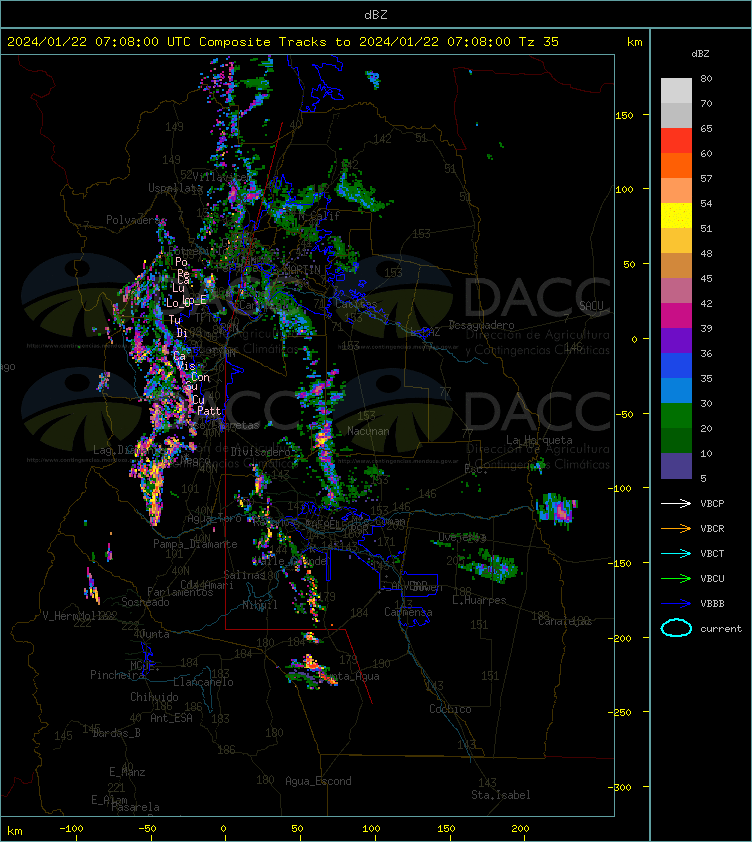Click the Pasarela place label
Image resolution: width=752 pixels, height=842 pixels.
tap(135, 807)
